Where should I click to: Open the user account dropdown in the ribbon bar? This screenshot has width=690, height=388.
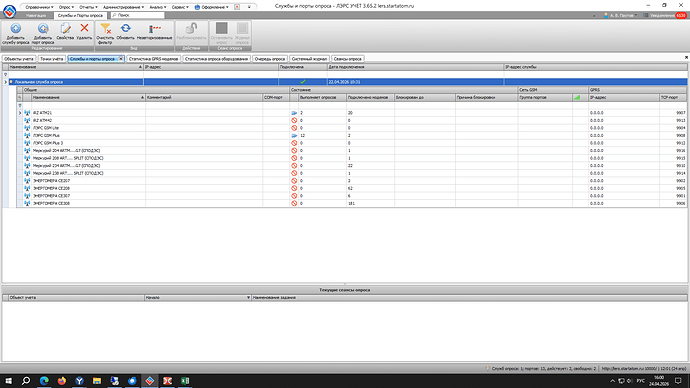click(621, 15)
